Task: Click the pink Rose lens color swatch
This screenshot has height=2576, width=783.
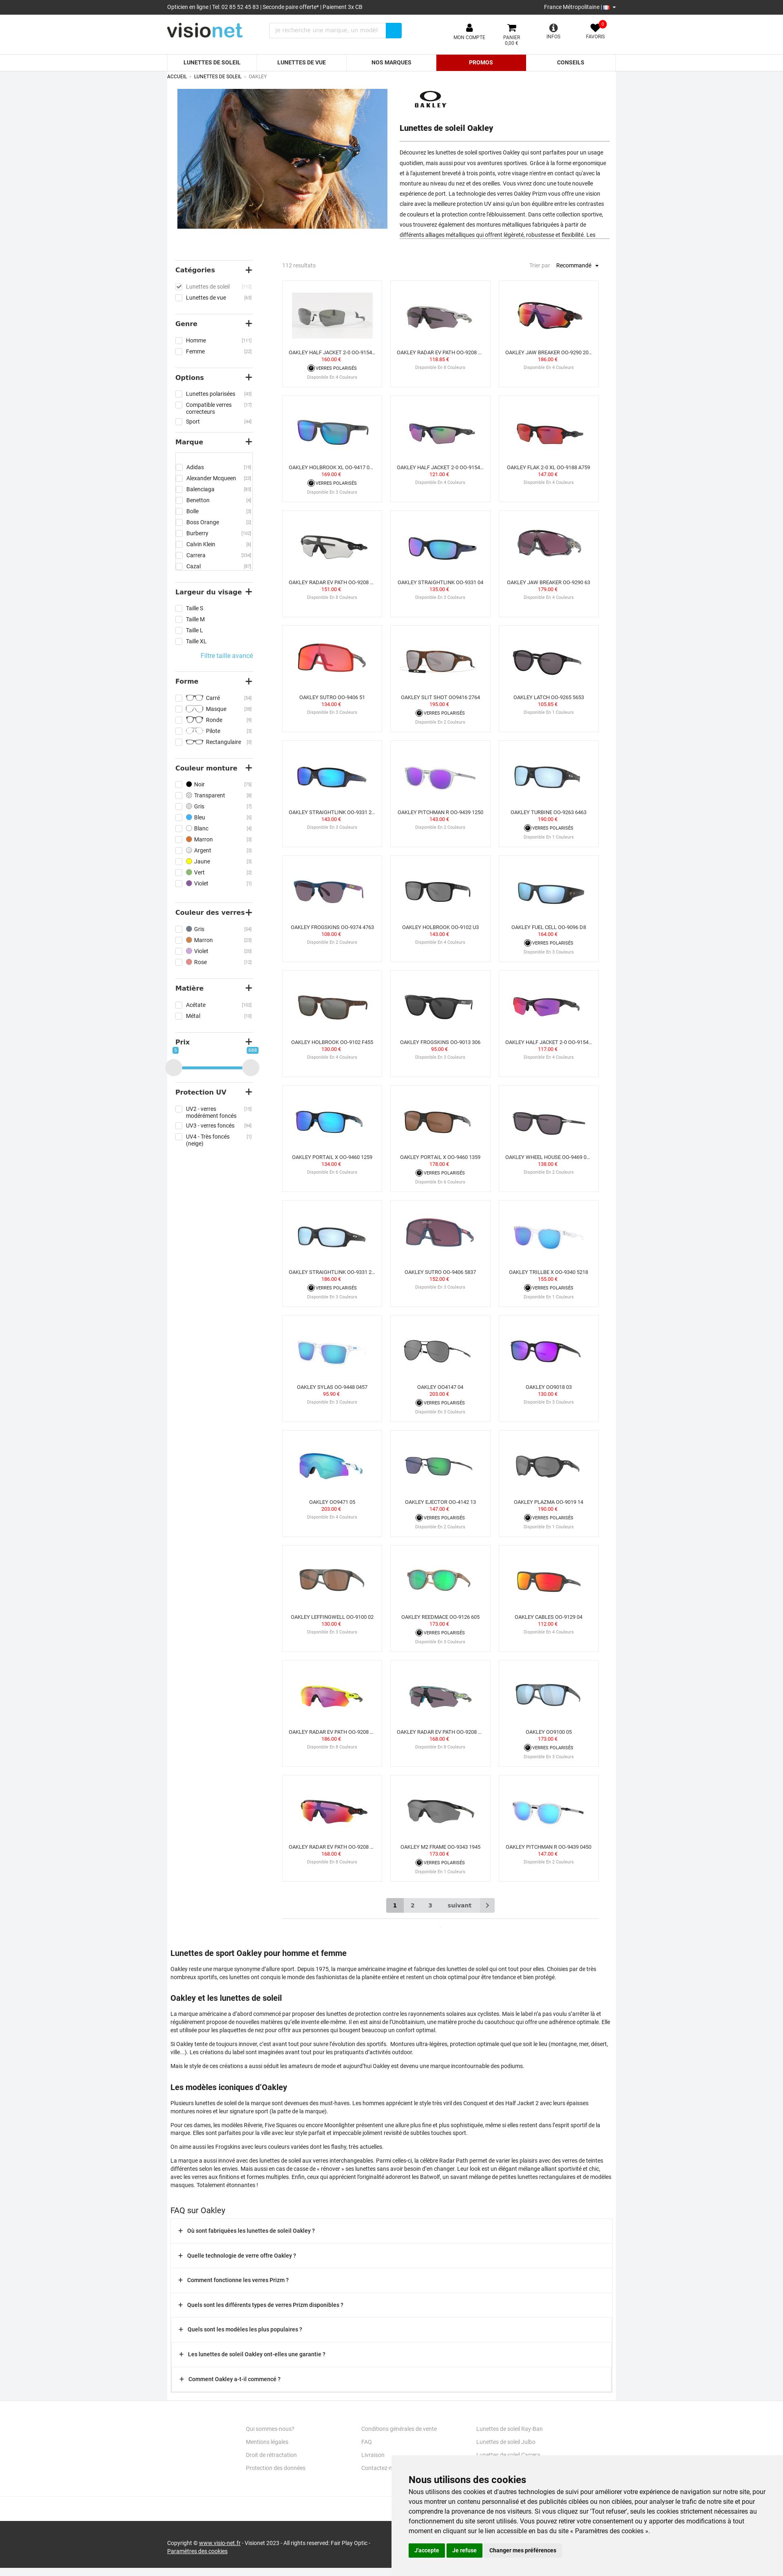Action: (x=189, y=962)
